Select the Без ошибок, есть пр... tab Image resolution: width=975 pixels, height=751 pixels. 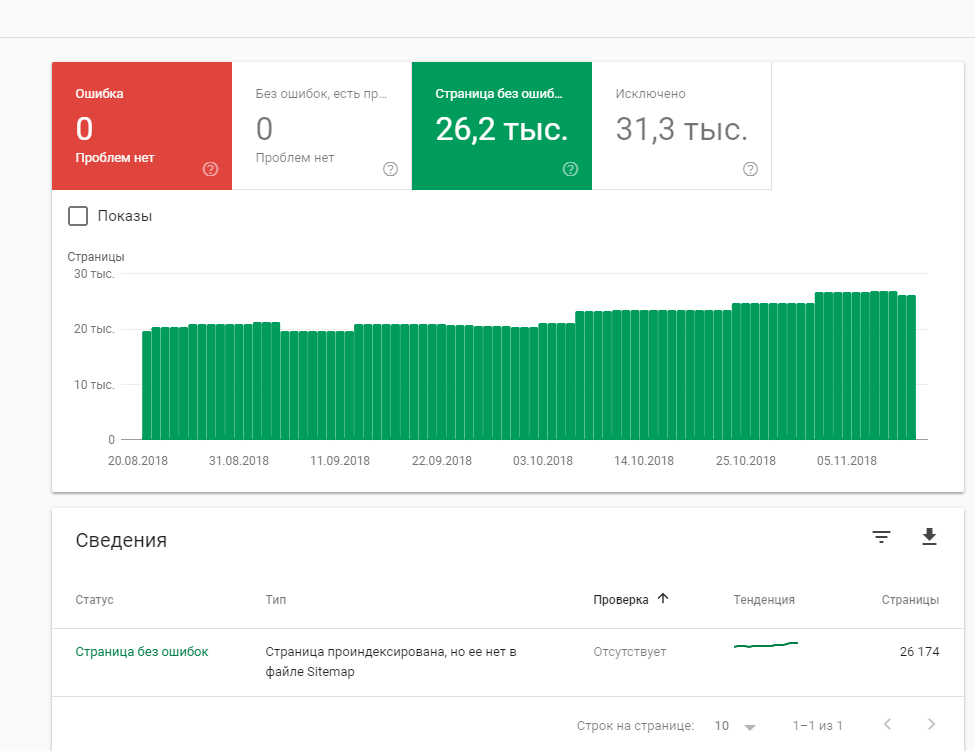pyautogui.click(x=322, y=126)
